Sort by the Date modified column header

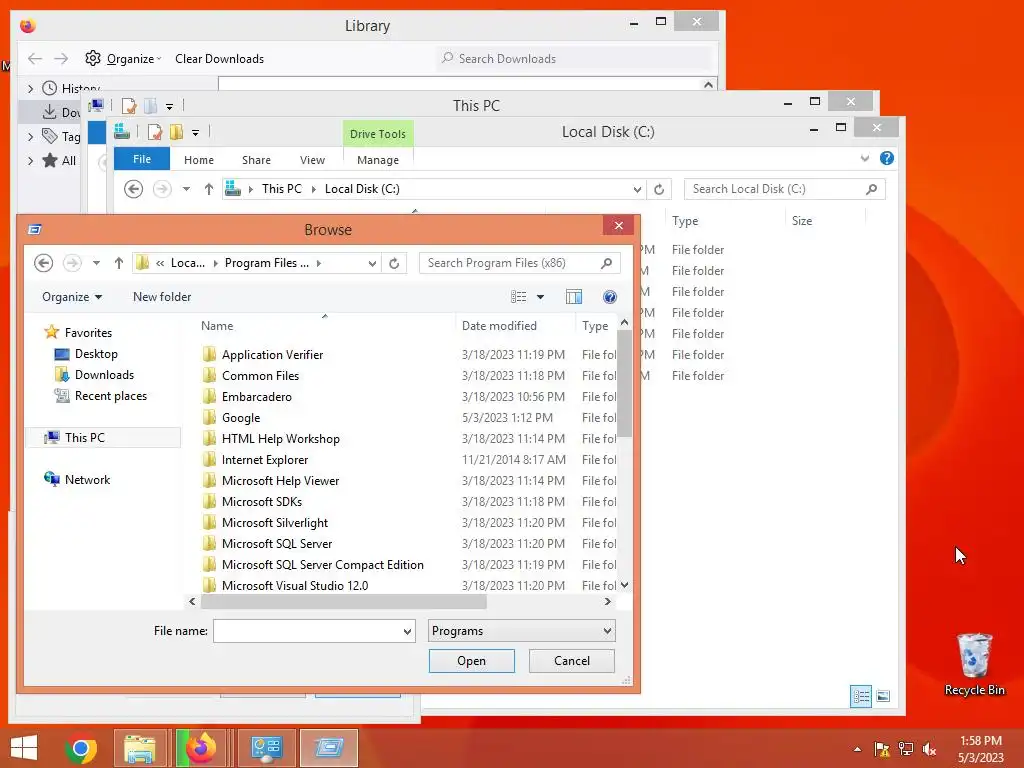499,326
